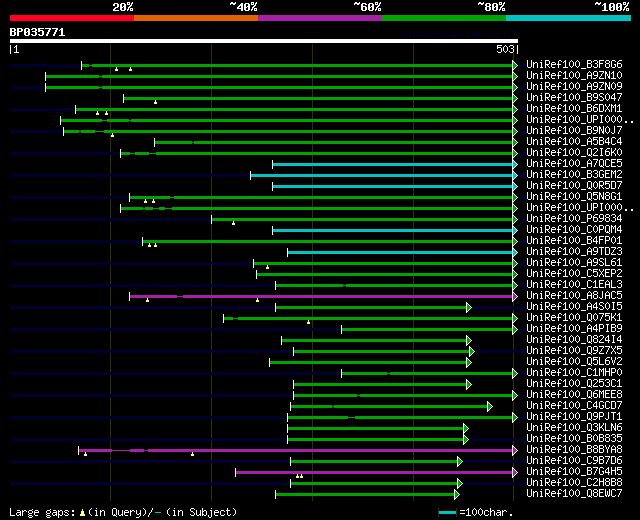The width and height of the screenshot is (640, 520).
Task: Click the red 20% identity color segment
Action: pos(72,18)
